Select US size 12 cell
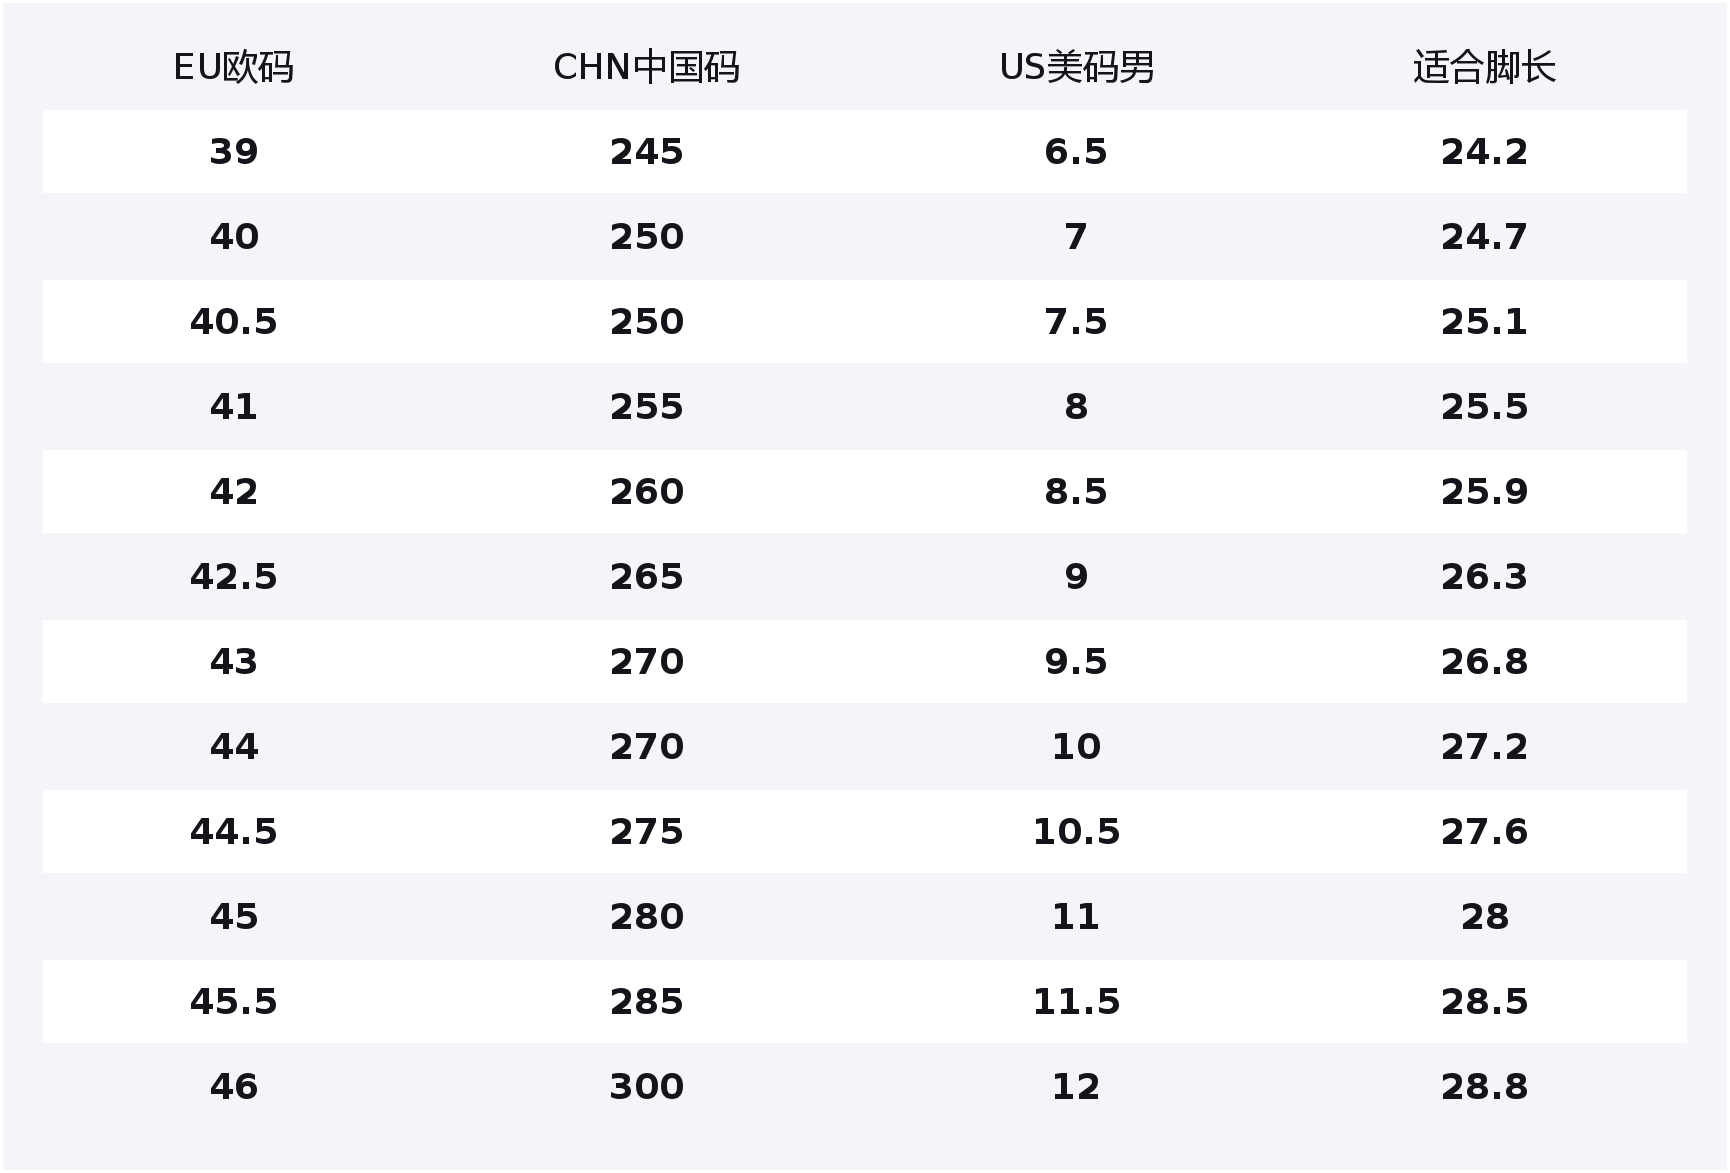This screenshot has width=1730, height=1173. pyautogui.click(x=1076, y=1087)
